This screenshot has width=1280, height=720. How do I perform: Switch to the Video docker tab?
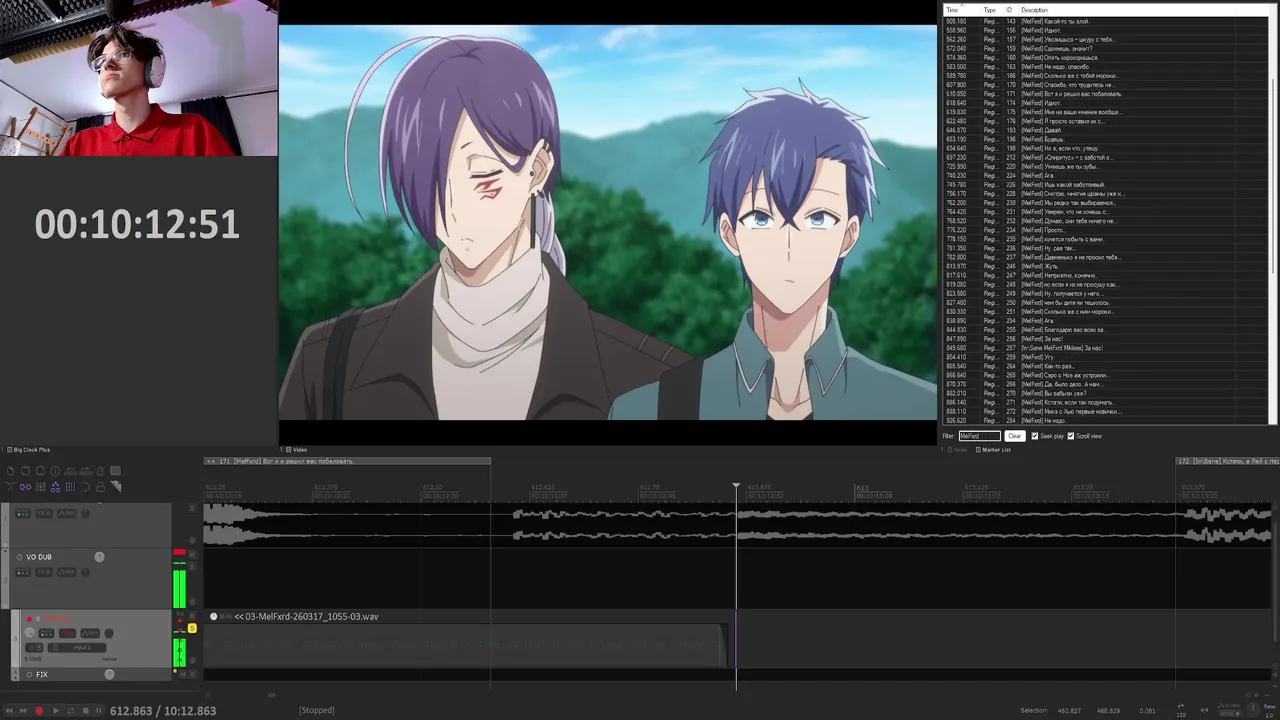(296, 450)
